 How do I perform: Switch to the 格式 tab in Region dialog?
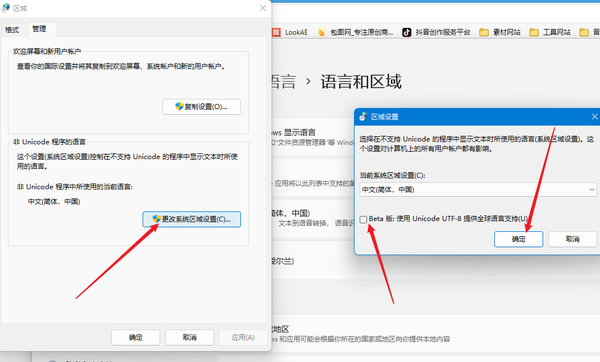pyautogui.click(x=12, y=30)
